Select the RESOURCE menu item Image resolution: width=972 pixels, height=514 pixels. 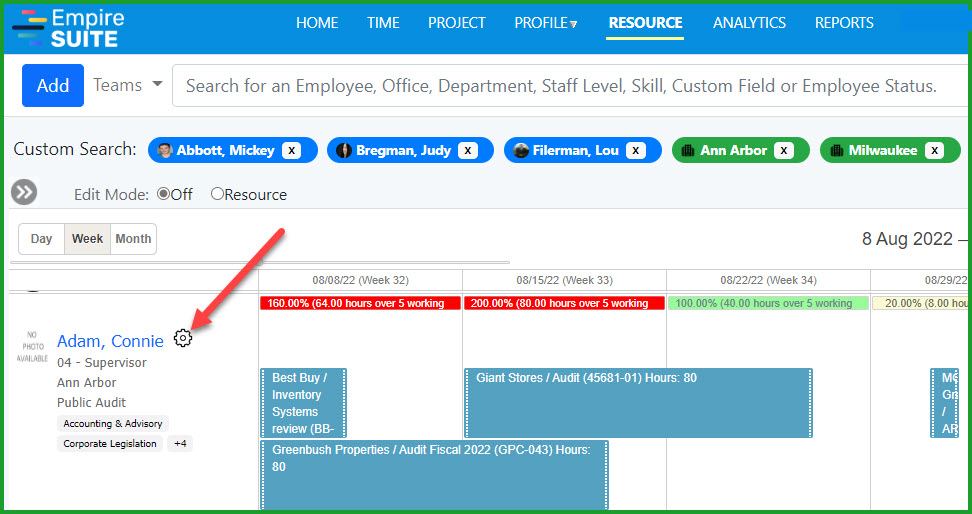[645, 23]
